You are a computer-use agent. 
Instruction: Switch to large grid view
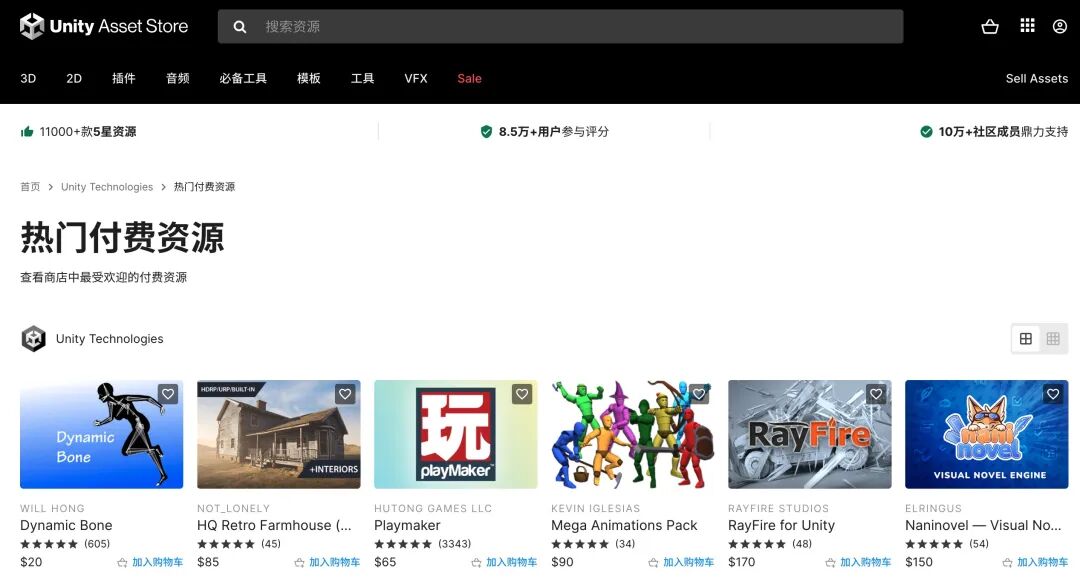pos(1026,338)
